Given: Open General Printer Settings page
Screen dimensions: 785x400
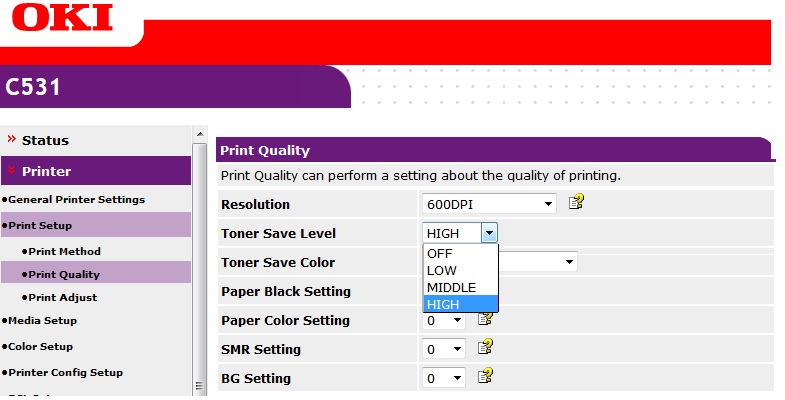Looking at the screenshot, I should pyautogui.click(x=76, y=199).
